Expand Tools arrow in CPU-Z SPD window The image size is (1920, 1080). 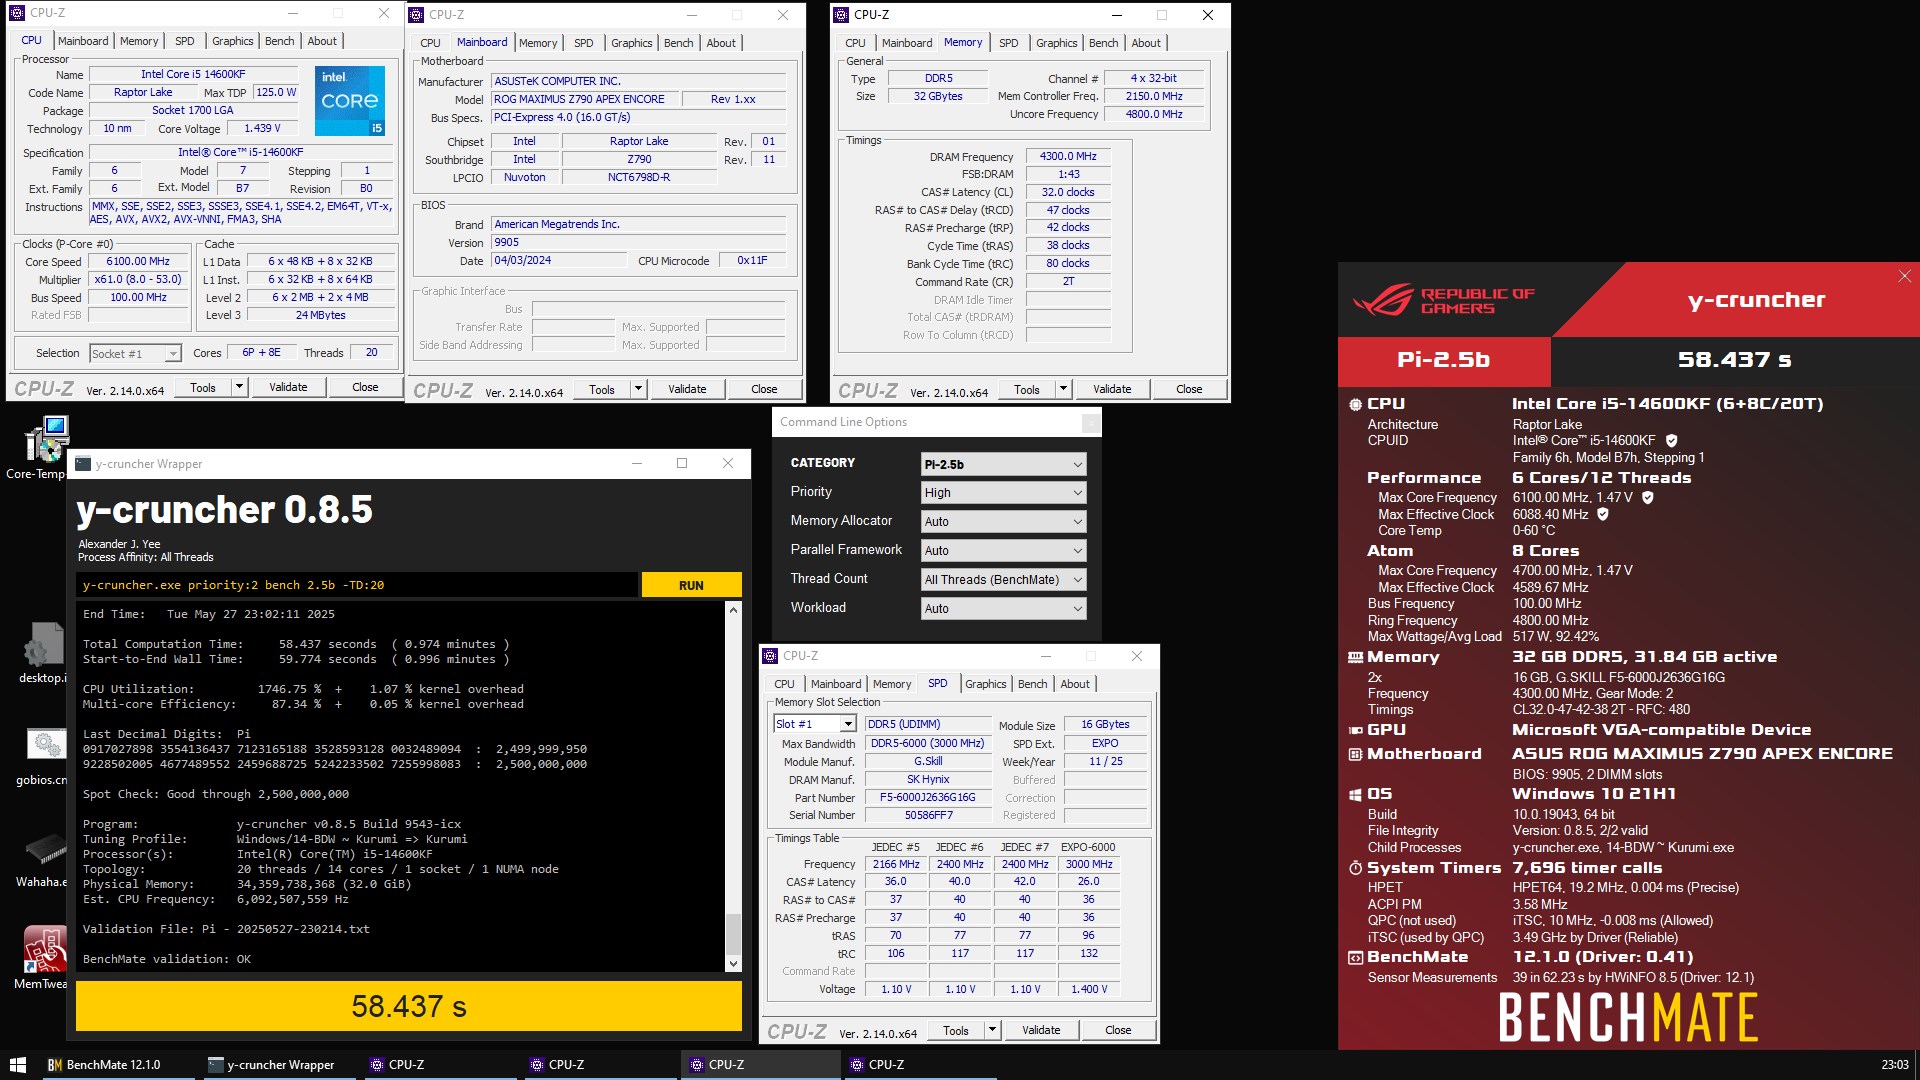[x=992, y=1030]
